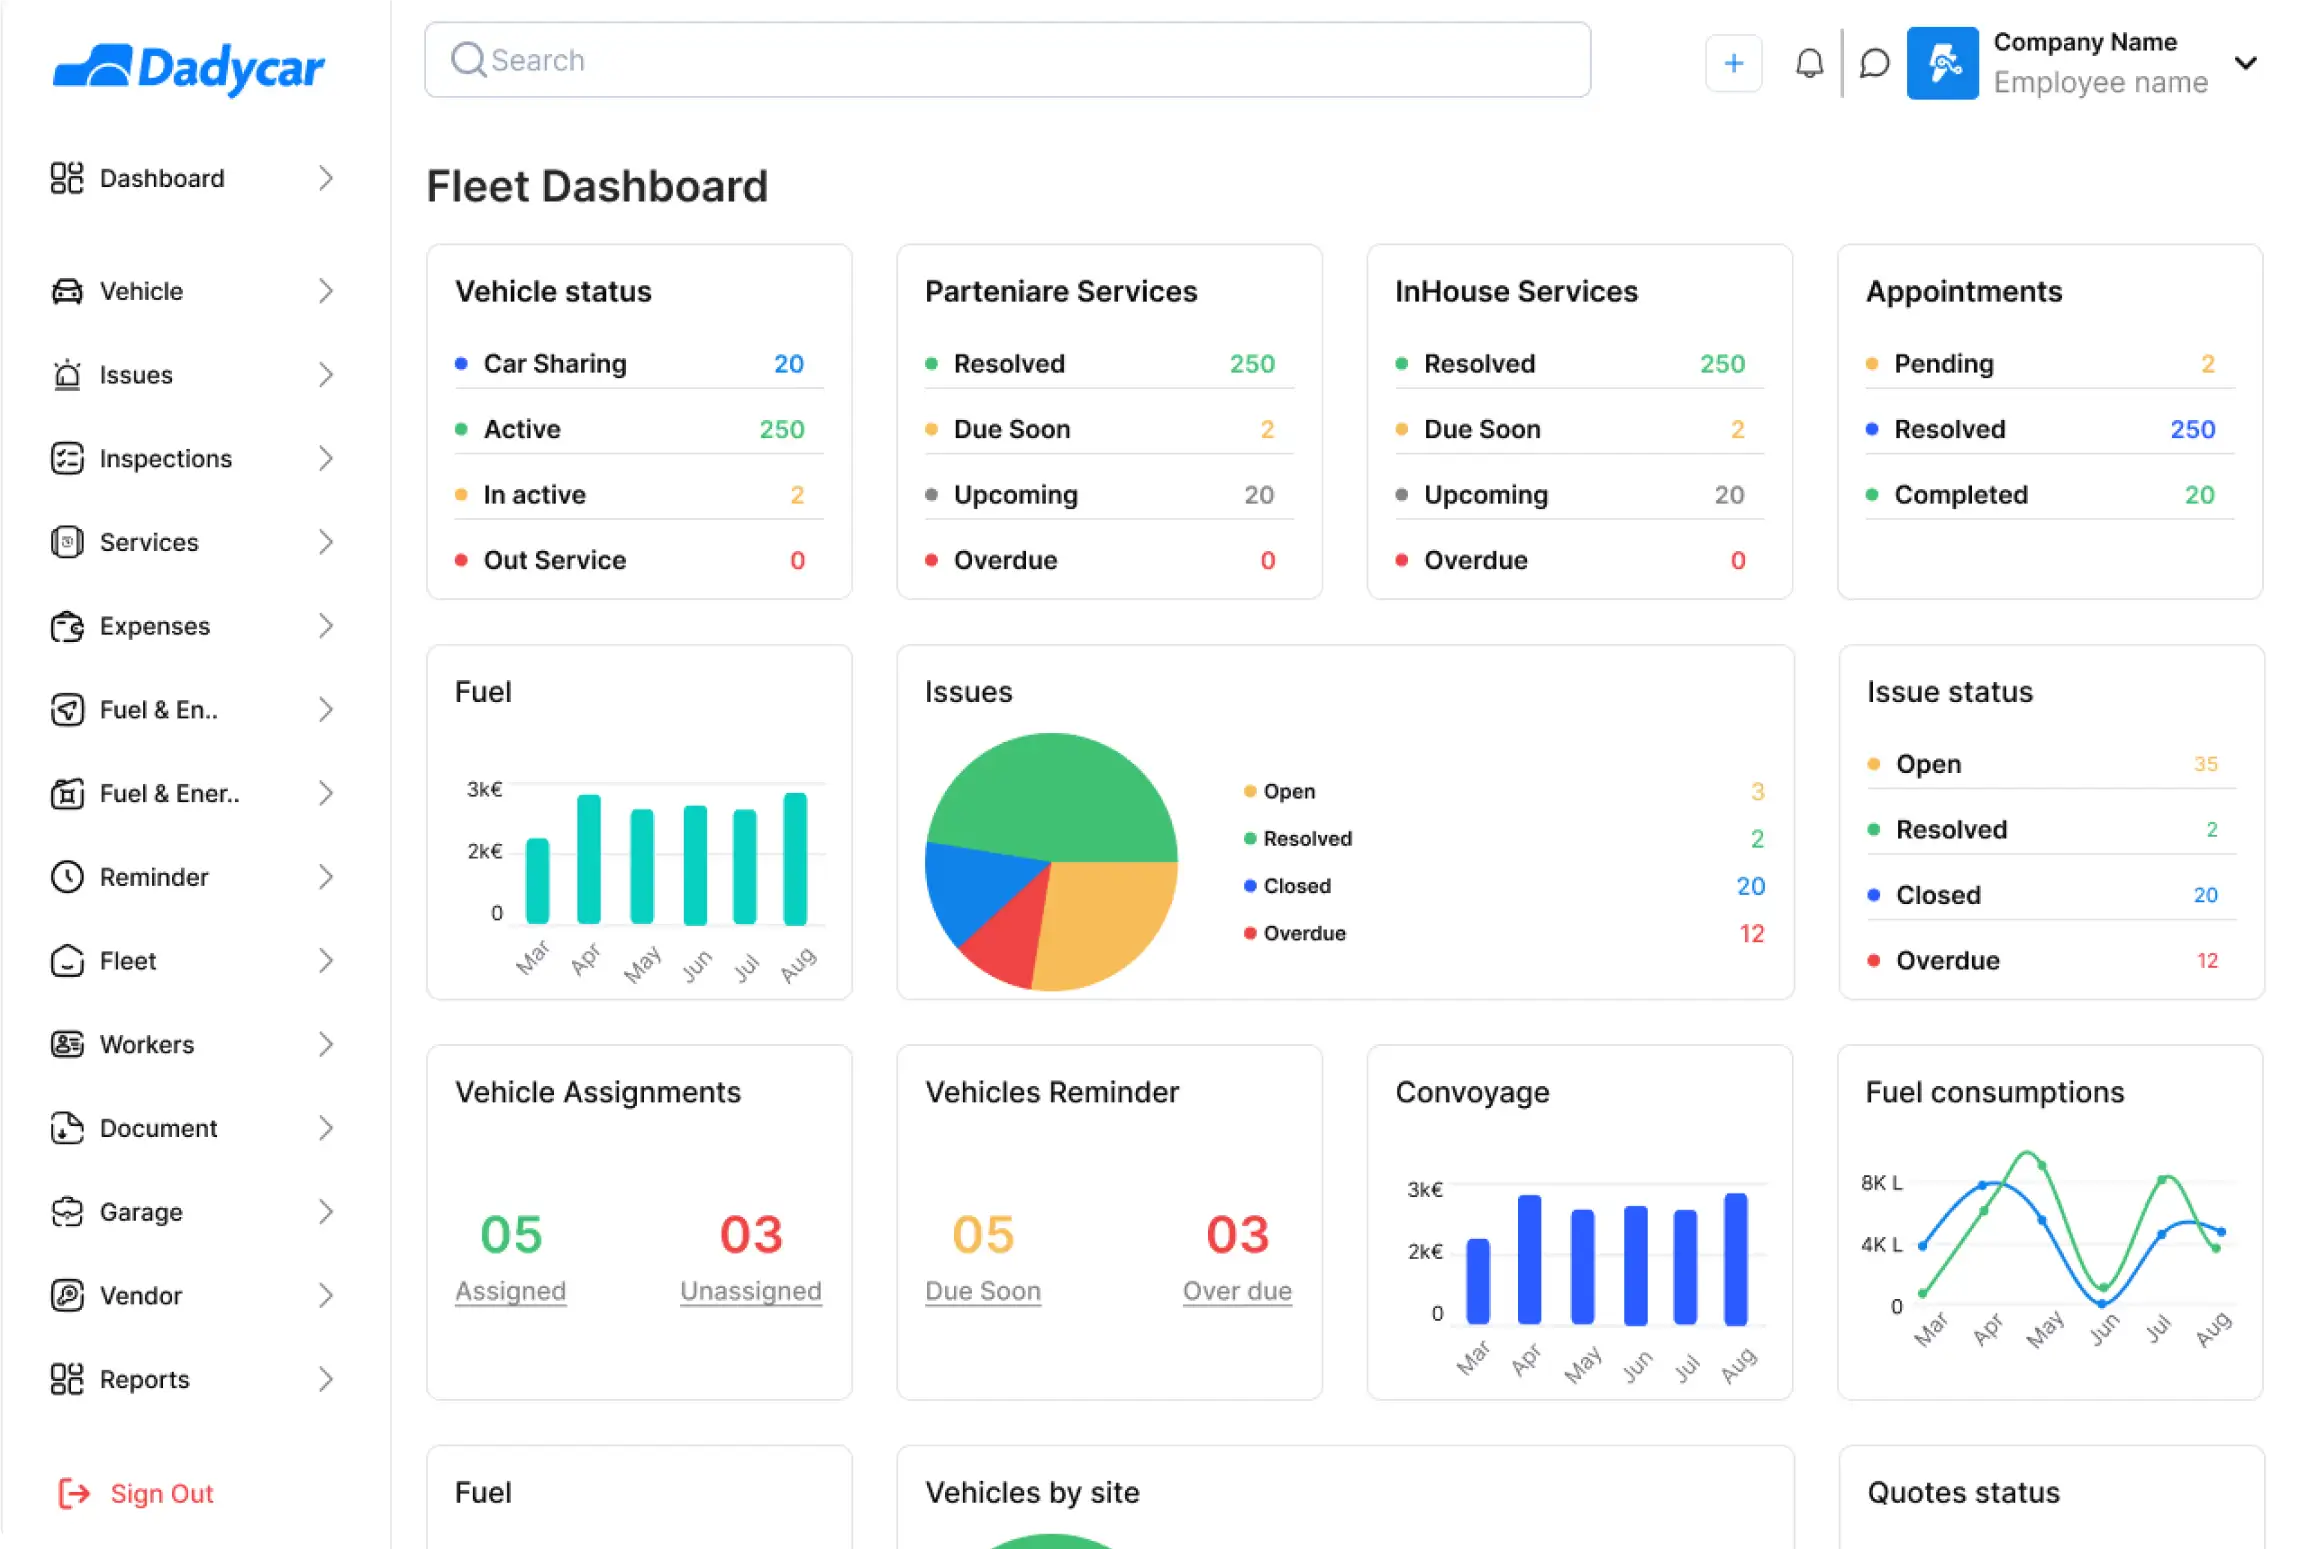The image size is (2304, 1549).
Task: Expand the Reminder menu chevron
Action: [x=325, y=877]
